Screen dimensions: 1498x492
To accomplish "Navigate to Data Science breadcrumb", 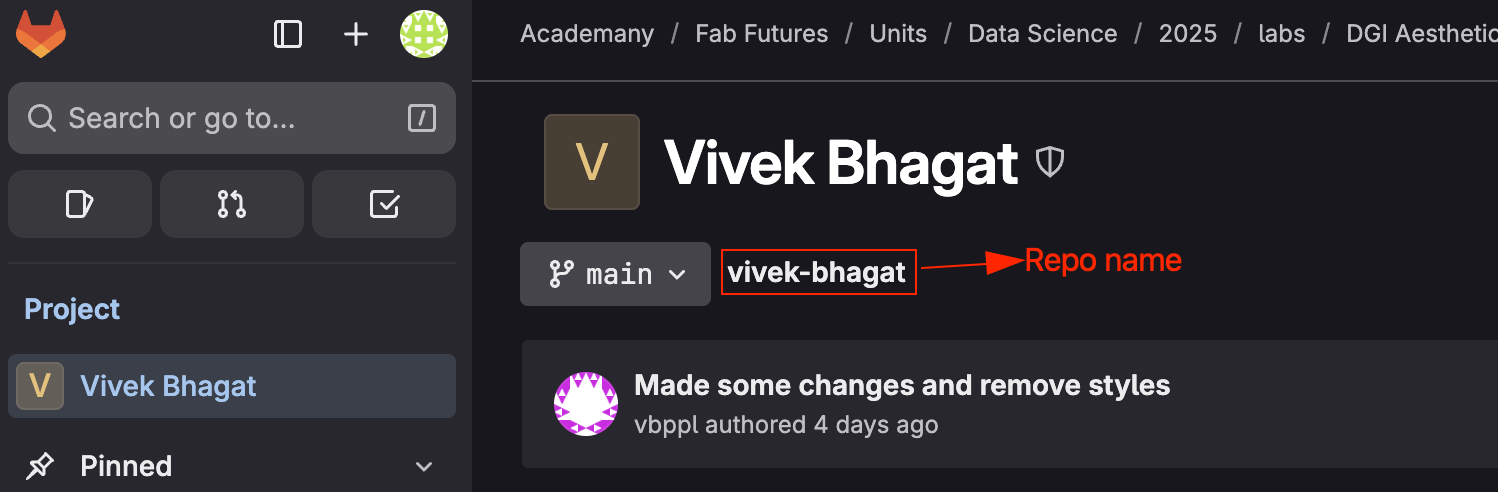I will pyautogui.click(x=1043, y=34).
